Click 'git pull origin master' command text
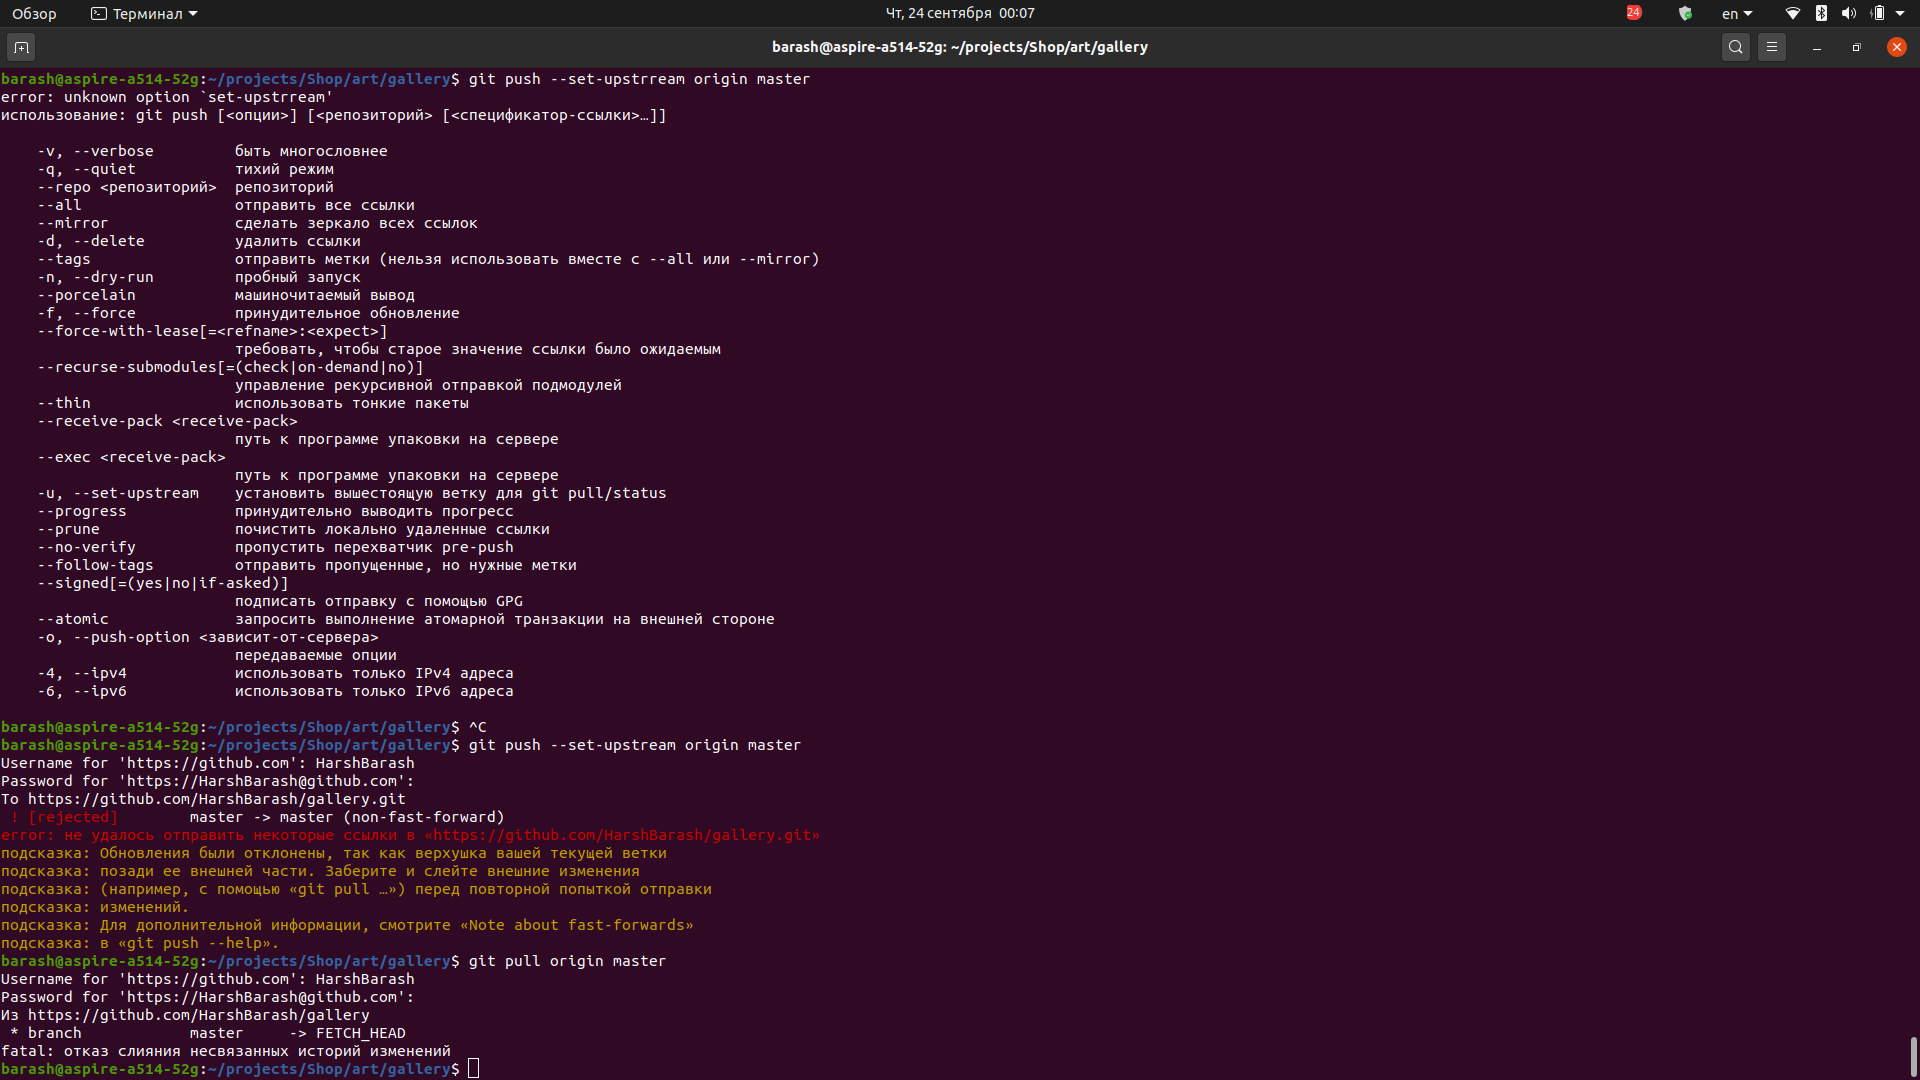Screen dimensions: 1920x1080 point(567,961)
